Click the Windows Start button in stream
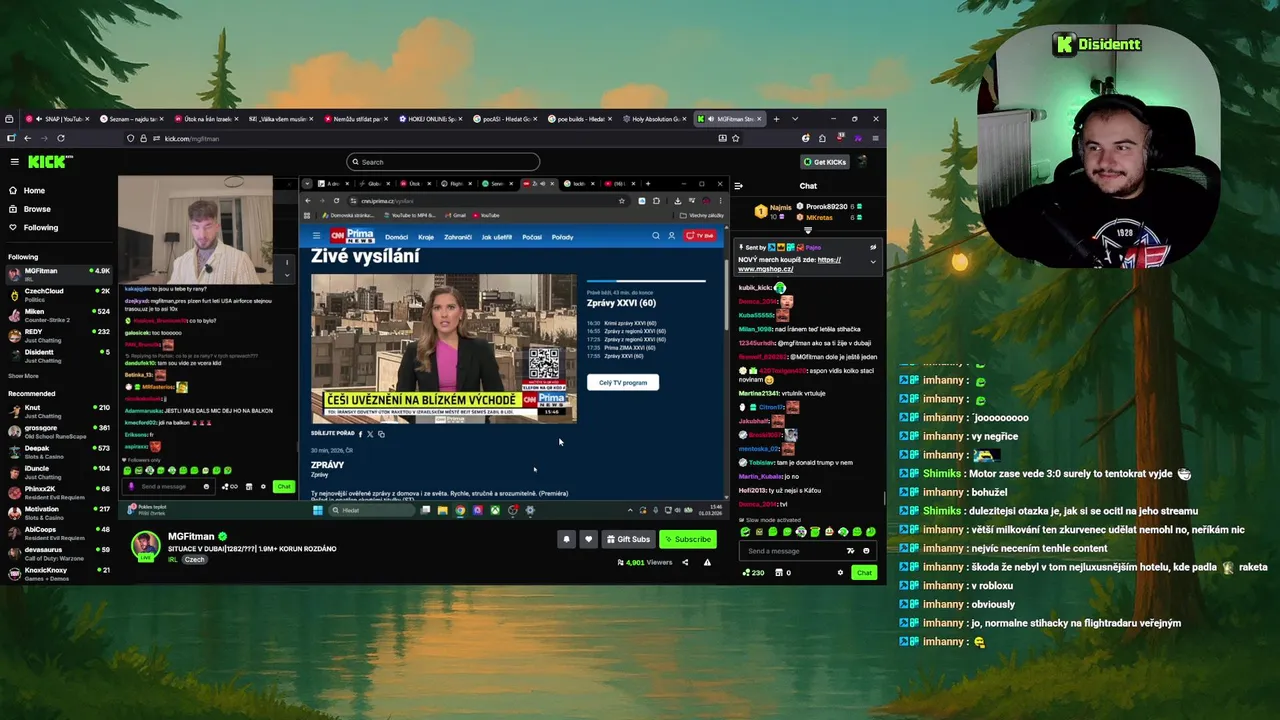The image size is (1280, 720). coord(318,510)
